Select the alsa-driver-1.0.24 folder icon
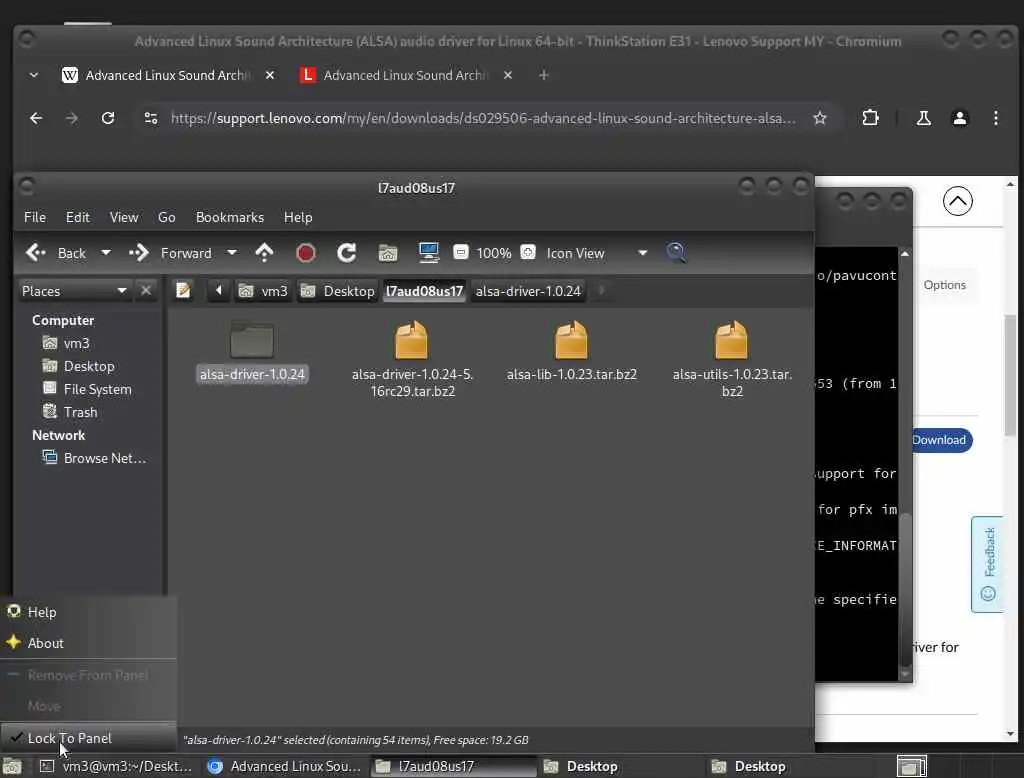Viewport: 1024px width, 778px height. 252,340
